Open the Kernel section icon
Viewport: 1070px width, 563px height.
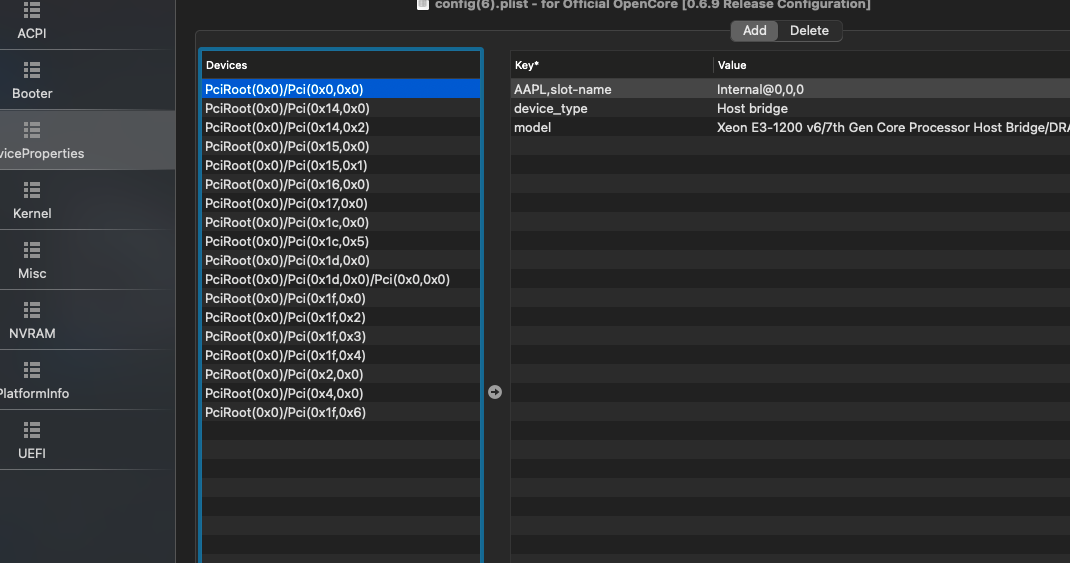pos(31,190)
